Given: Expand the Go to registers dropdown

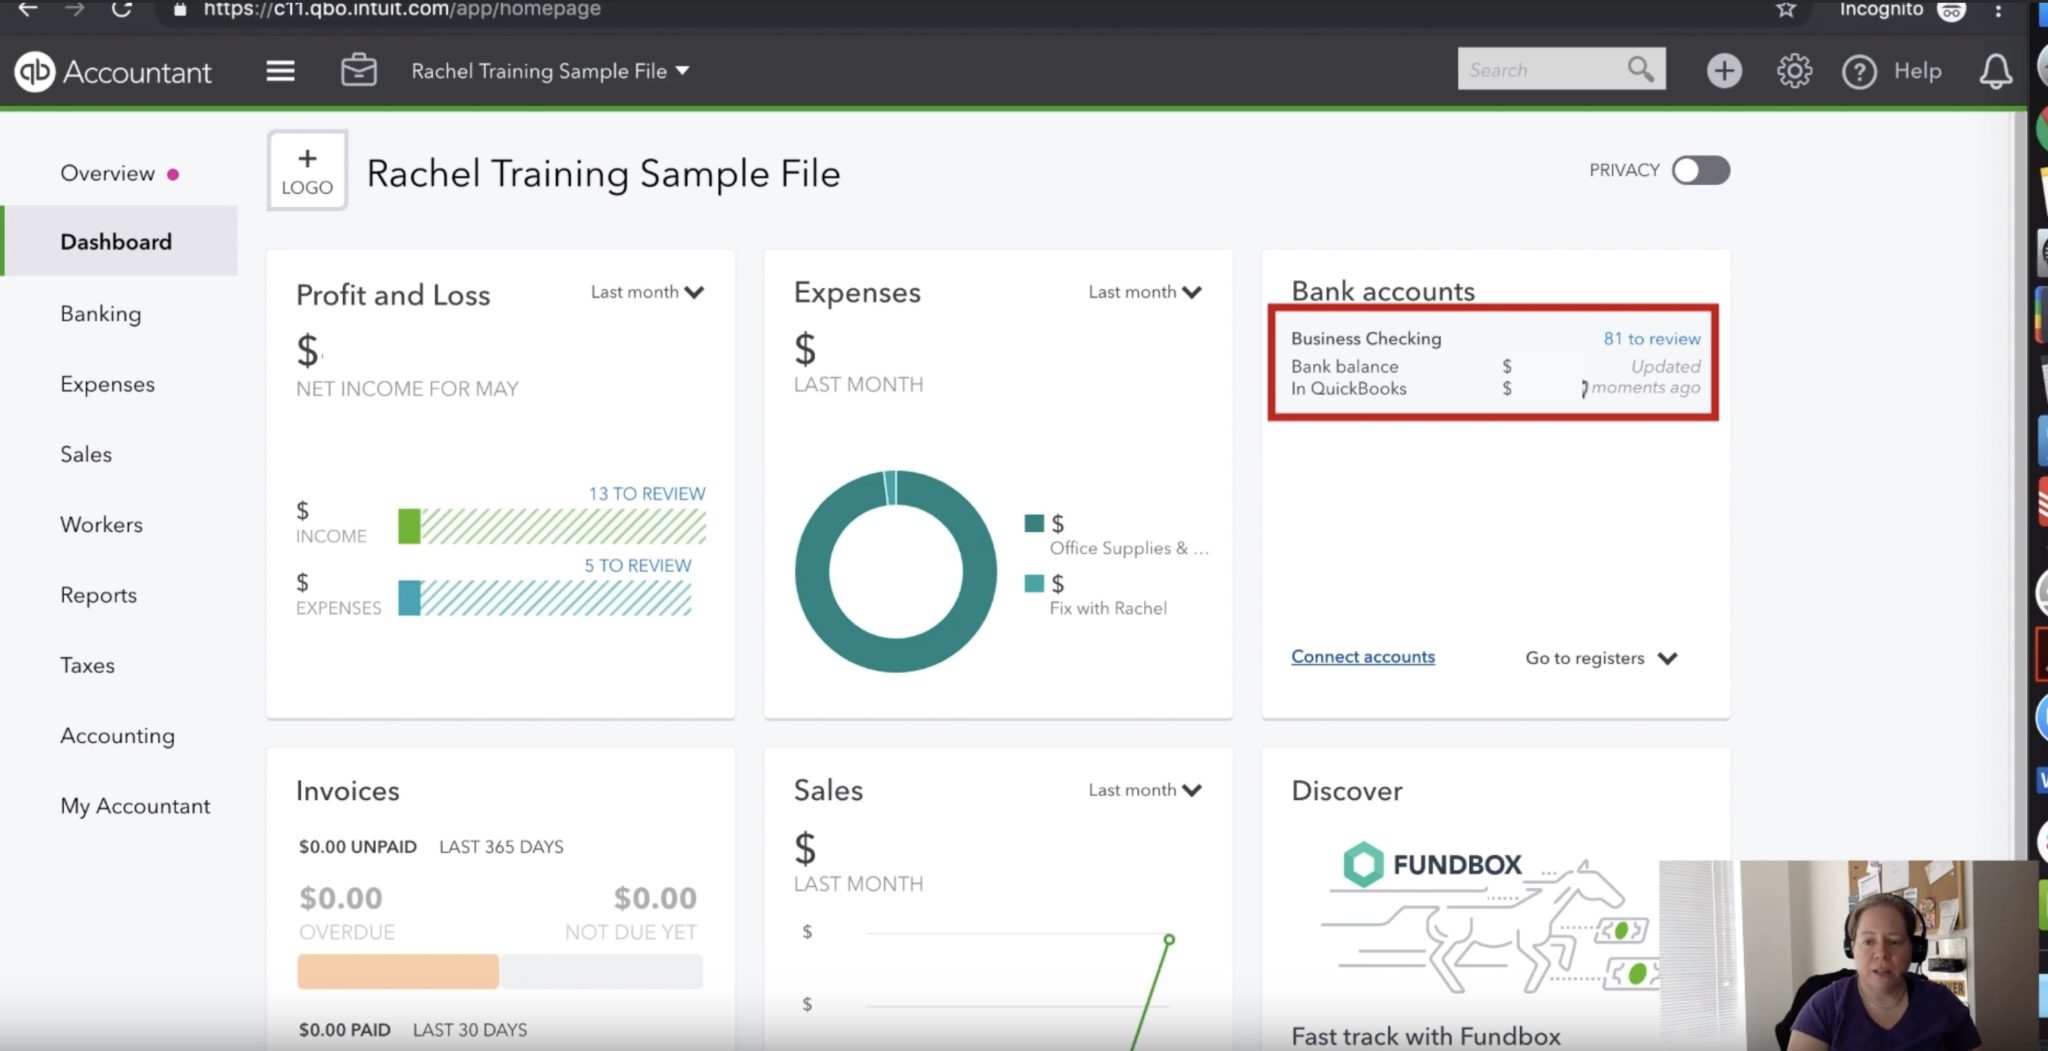Looking at the screenshot, I should coord(1601,658).
